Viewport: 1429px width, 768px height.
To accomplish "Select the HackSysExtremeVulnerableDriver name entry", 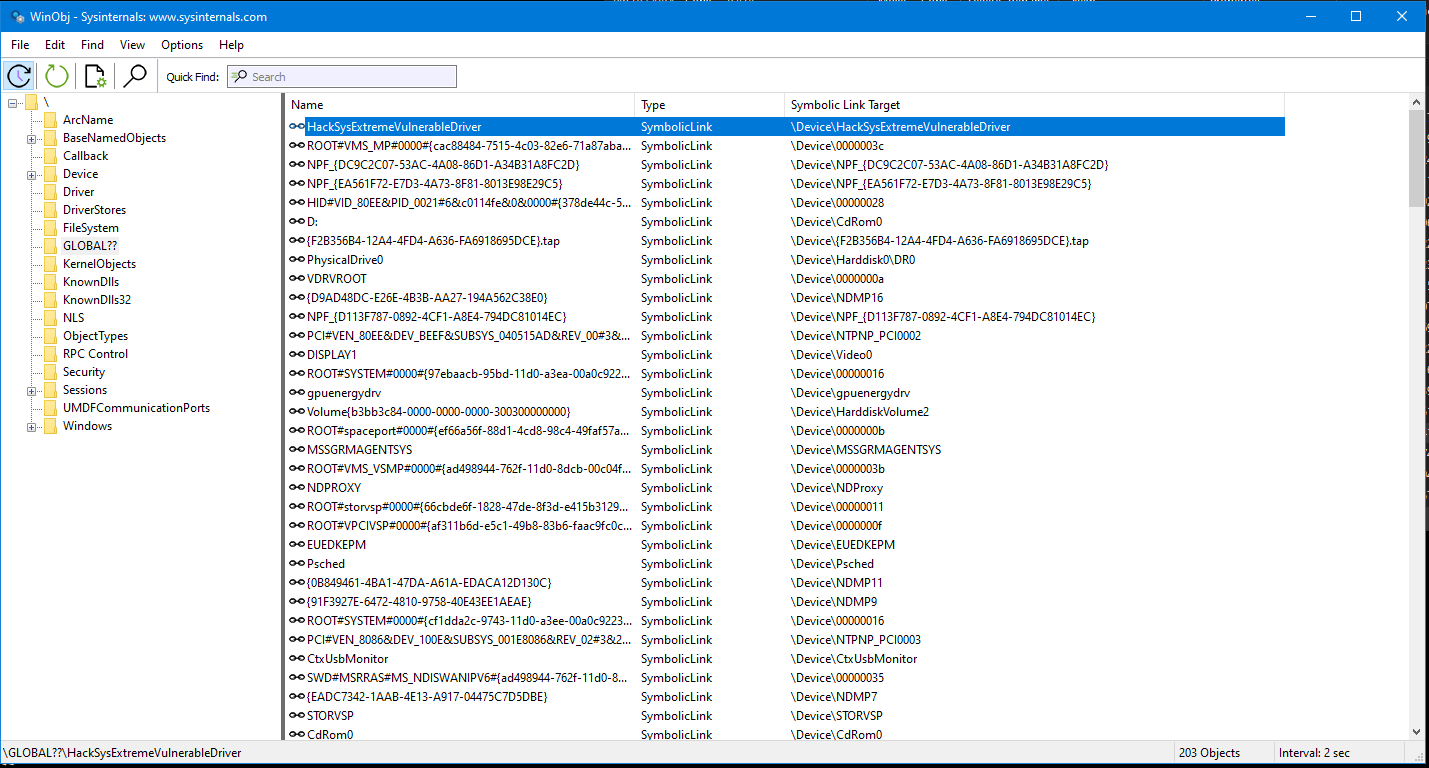I will pyautogui.click(x=394, y=127).
